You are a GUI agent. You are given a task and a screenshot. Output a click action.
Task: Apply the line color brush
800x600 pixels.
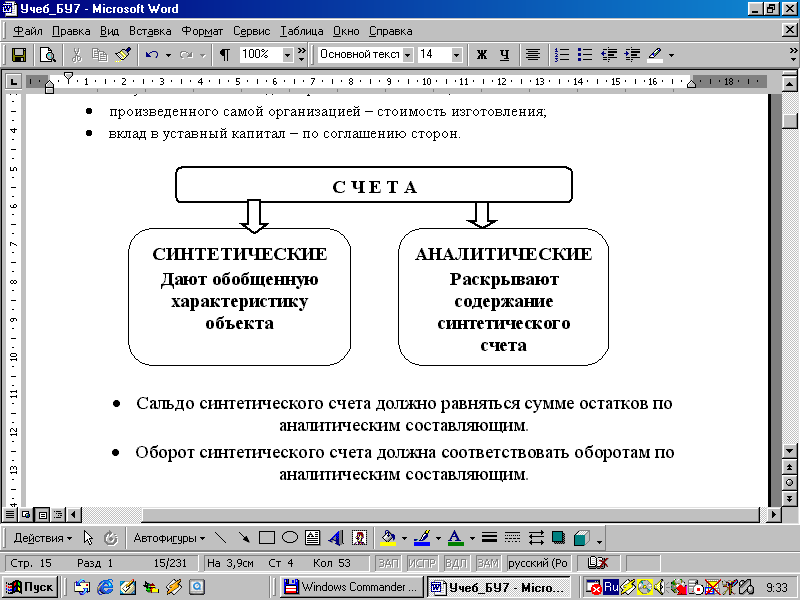click(422, 538)
